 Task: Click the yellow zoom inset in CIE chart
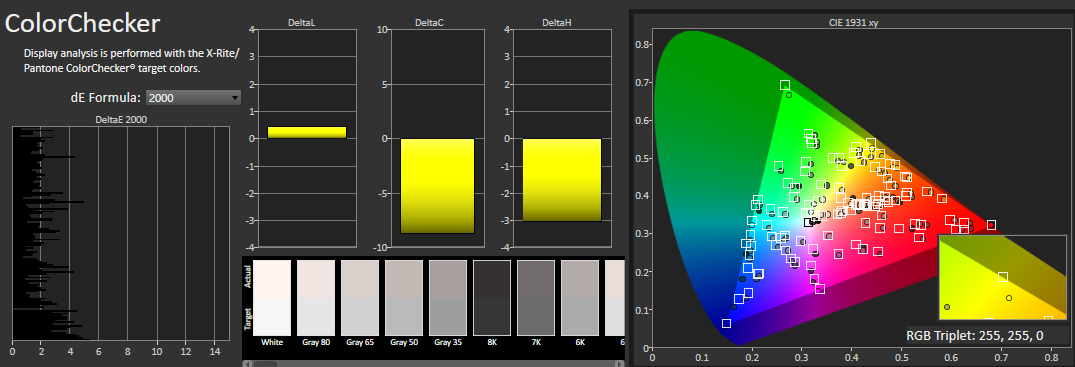1002,277
